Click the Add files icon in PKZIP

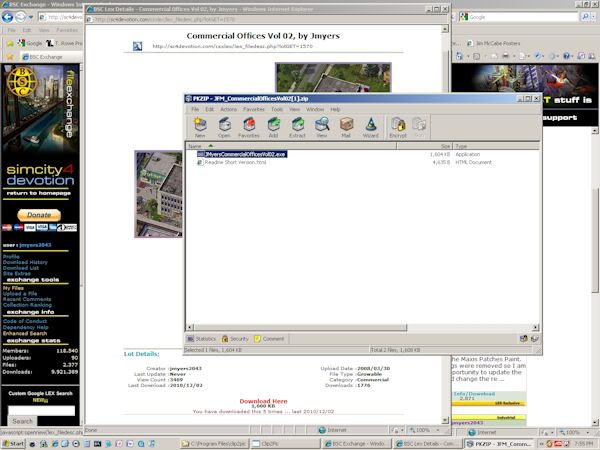click(273, 127)
